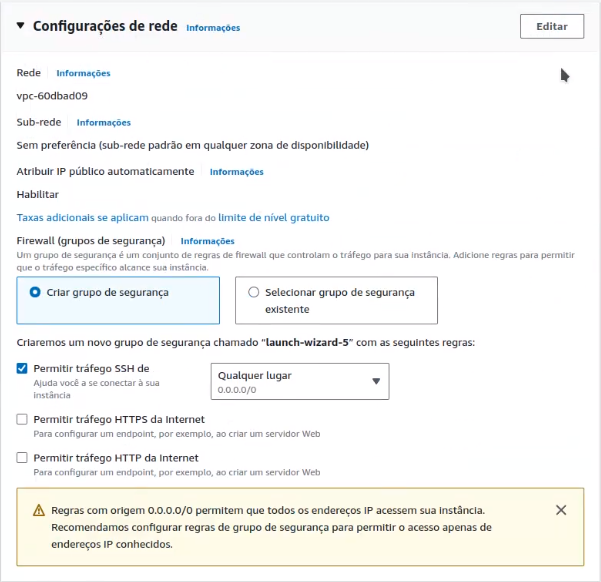Follow the Taxas adicionais se aplicam link
The image size is (601, 582).
(82, 217)
